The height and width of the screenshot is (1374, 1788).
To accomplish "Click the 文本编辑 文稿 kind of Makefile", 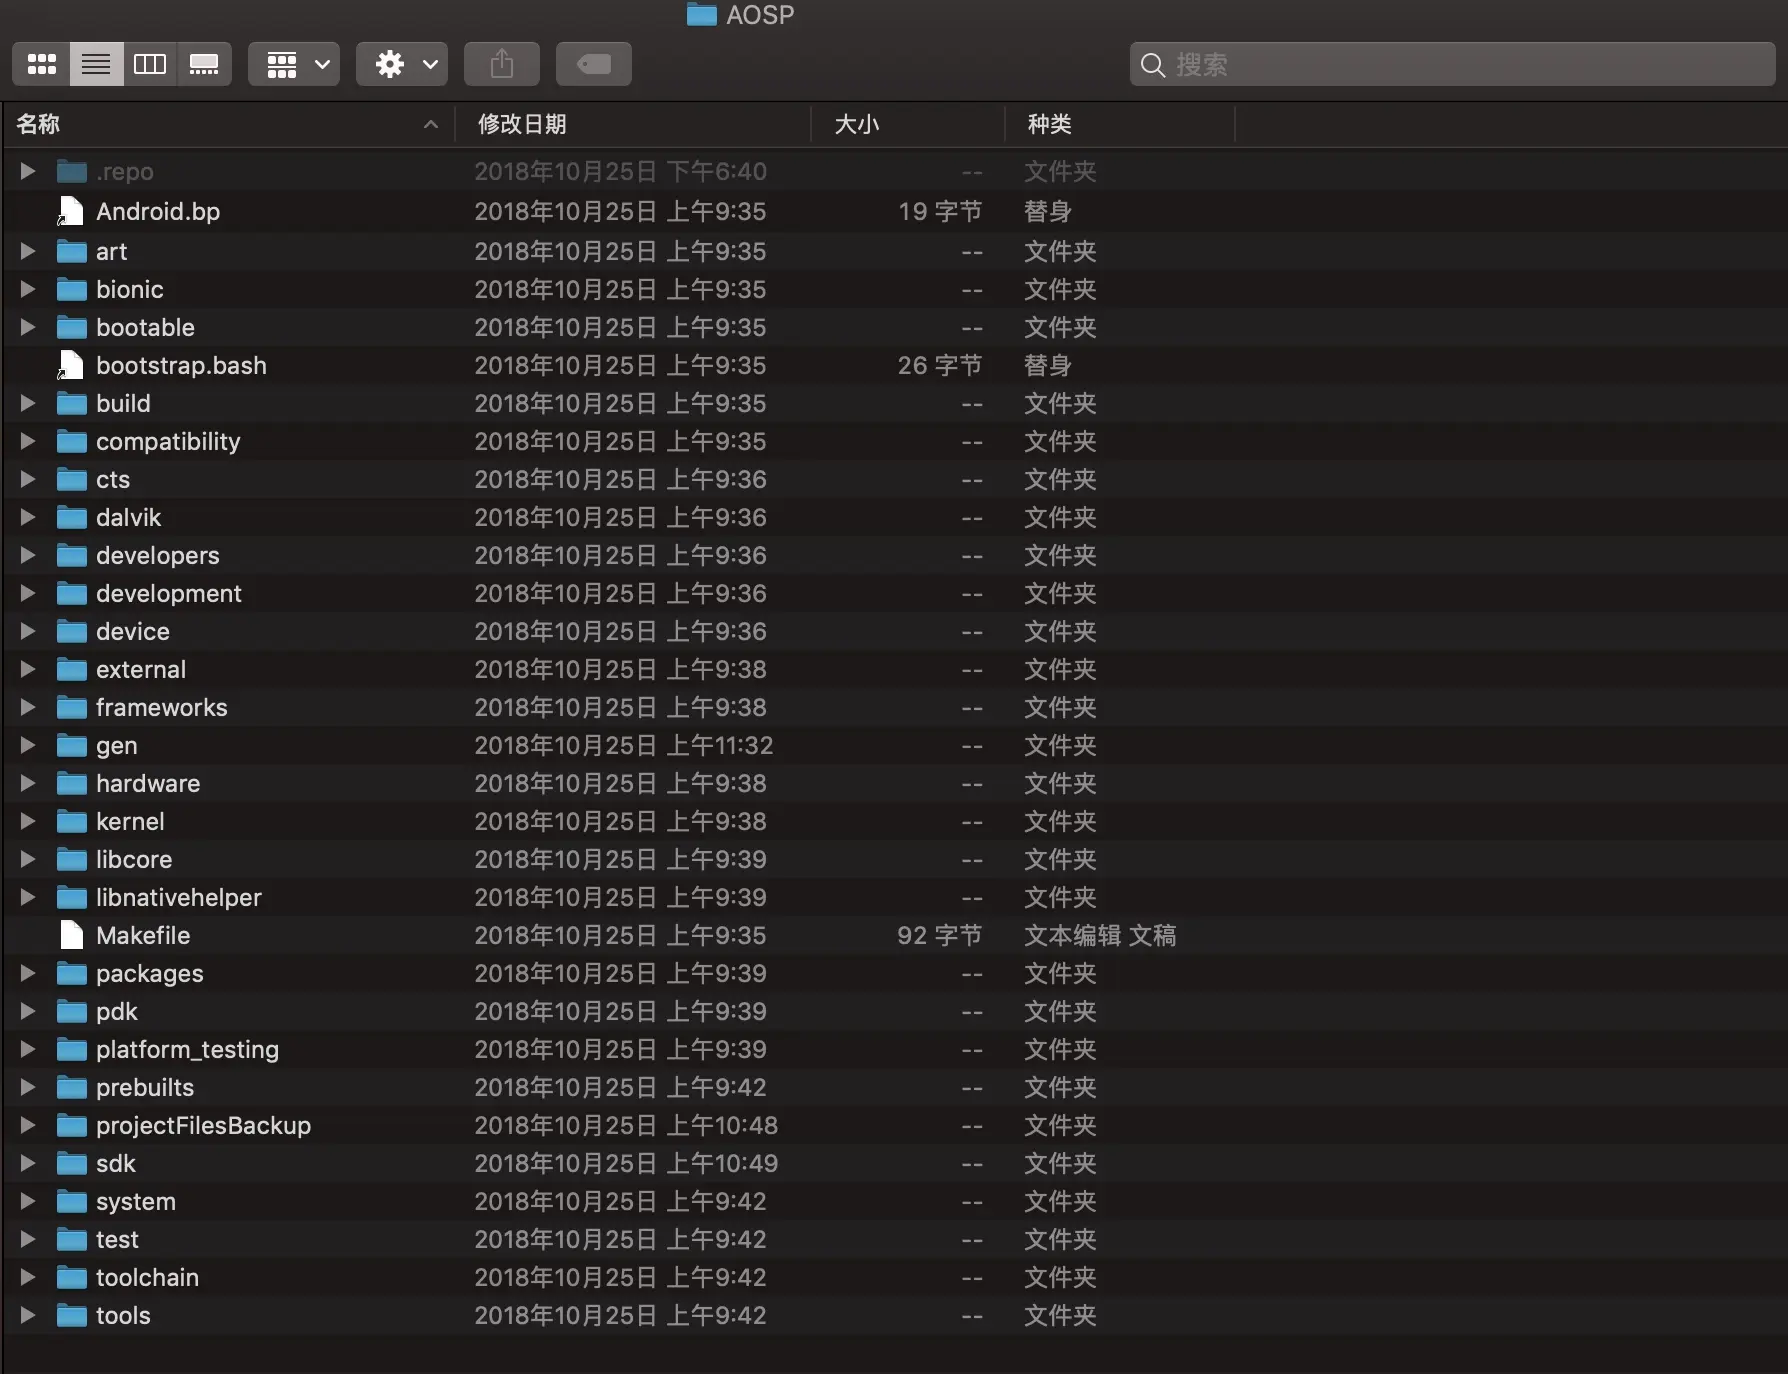I will 1100,935.
